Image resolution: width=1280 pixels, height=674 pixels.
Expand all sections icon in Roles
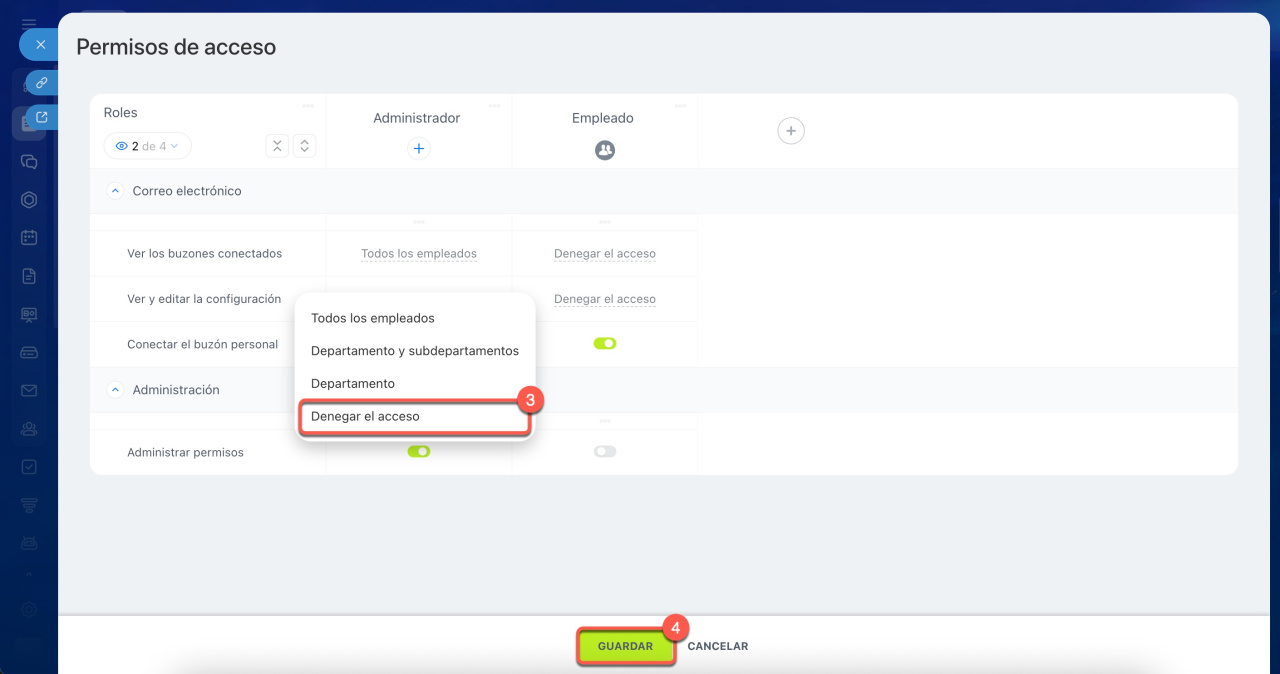click(305, 146)
